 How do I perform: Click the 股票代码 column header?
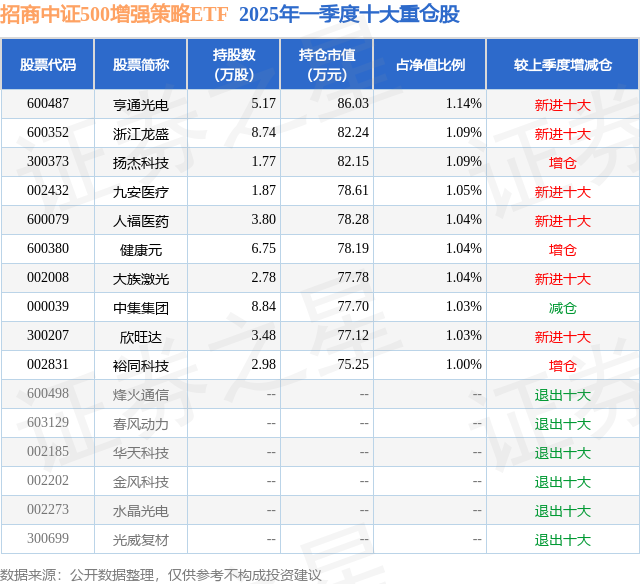click(x=48, y=64)
